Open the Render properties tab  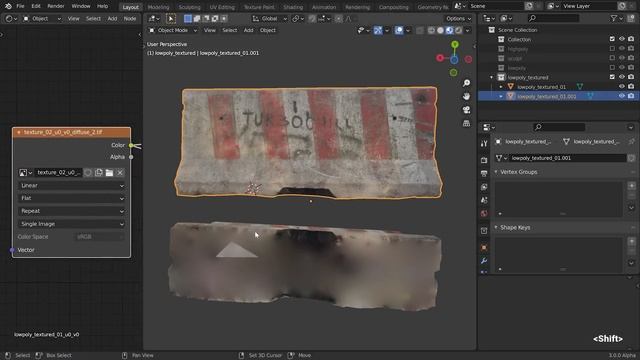pos(484,160)
